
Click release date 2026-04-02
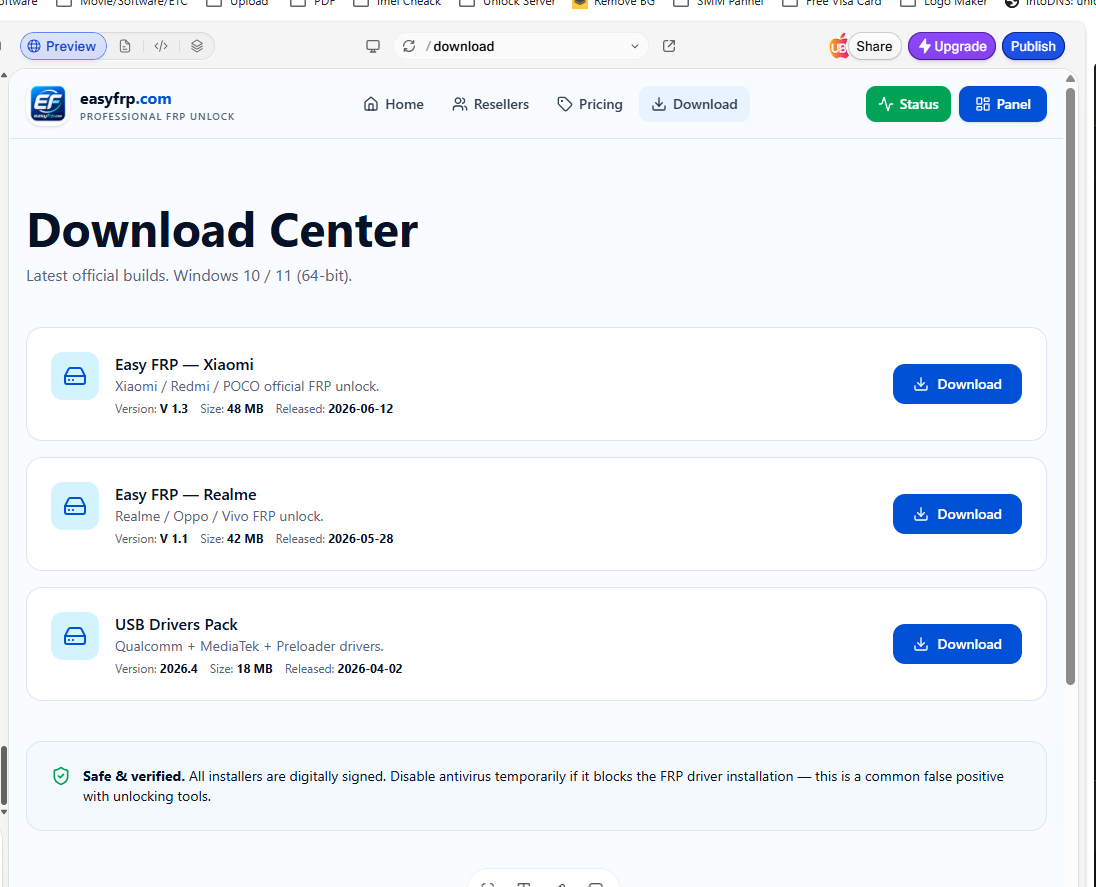[370, 669]
